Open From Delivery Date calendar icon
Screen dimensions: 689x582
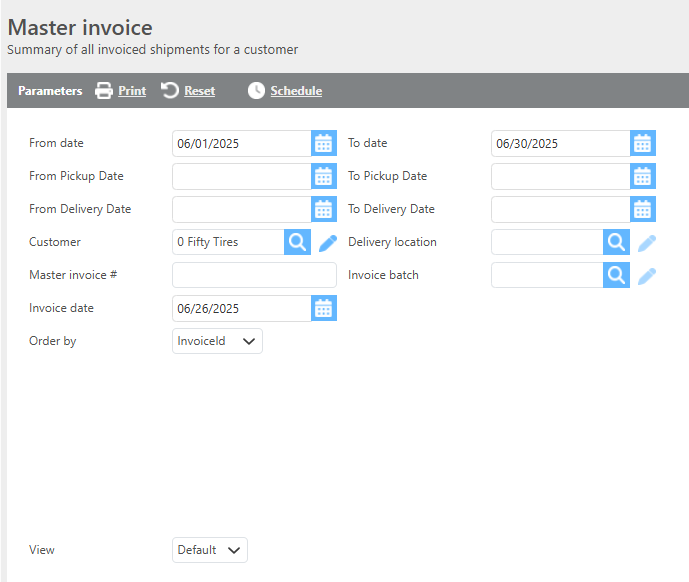point(323,209)
